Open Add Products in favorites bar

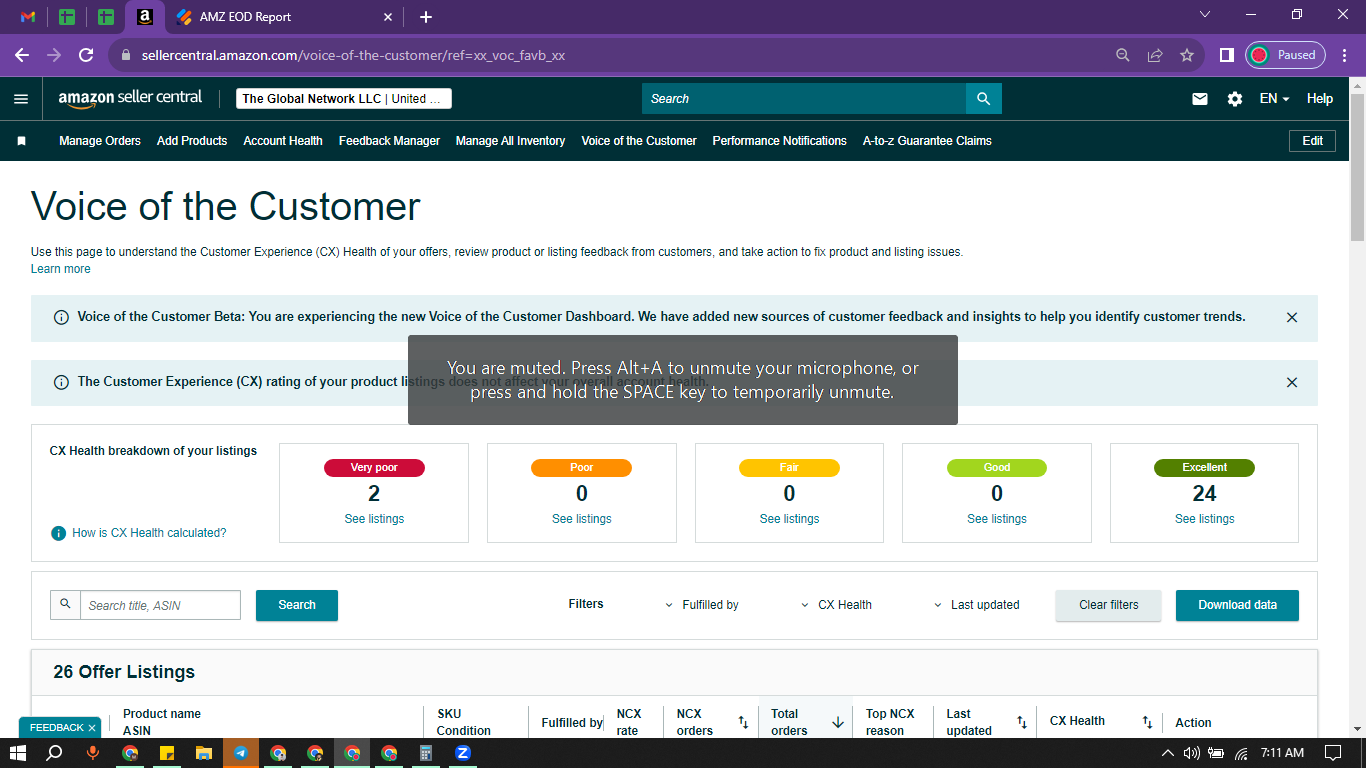pyautogui.click(x=192, y=141)
